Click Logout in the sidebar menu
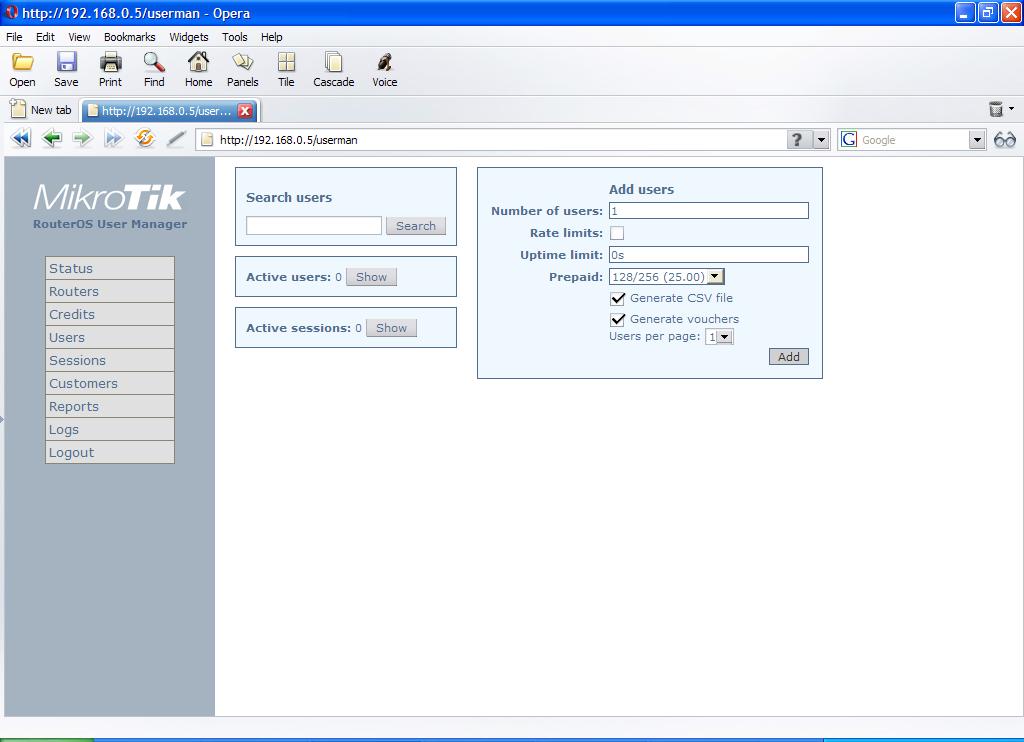Viewport: 1024px width, 742px height. (110, 452)
